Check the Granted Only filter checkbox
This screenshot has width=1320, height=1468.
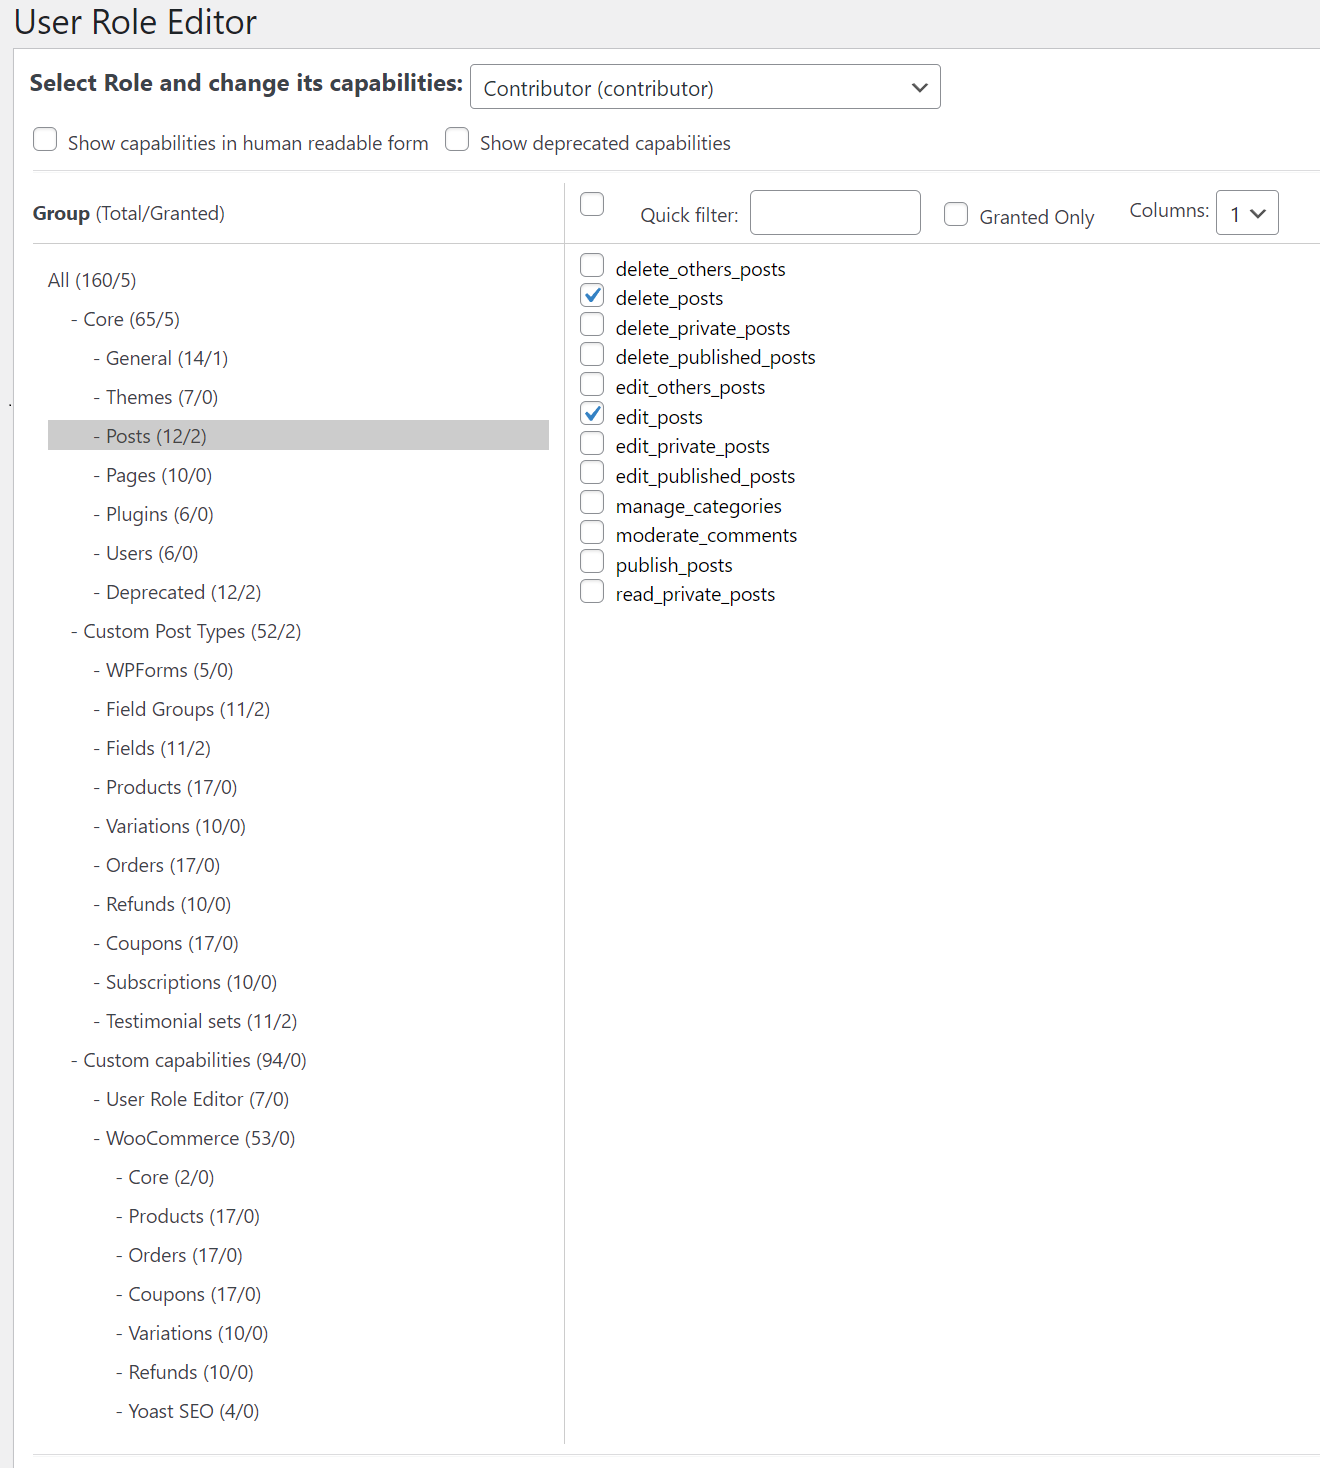pyautogui.click(x=956, y=215)
